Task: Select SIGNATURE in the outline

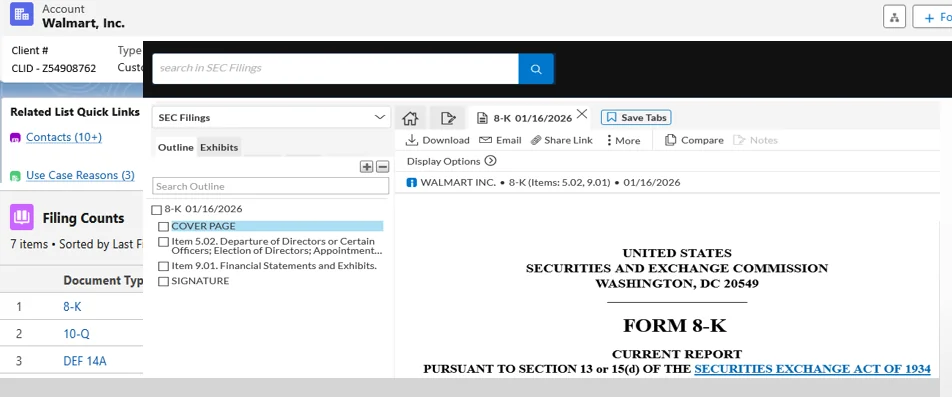Action: [200, 281]
